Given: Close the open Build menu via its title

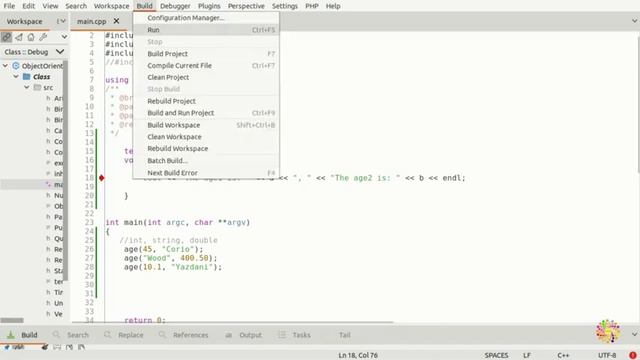Looking at the screenshot, I should 144,6.
